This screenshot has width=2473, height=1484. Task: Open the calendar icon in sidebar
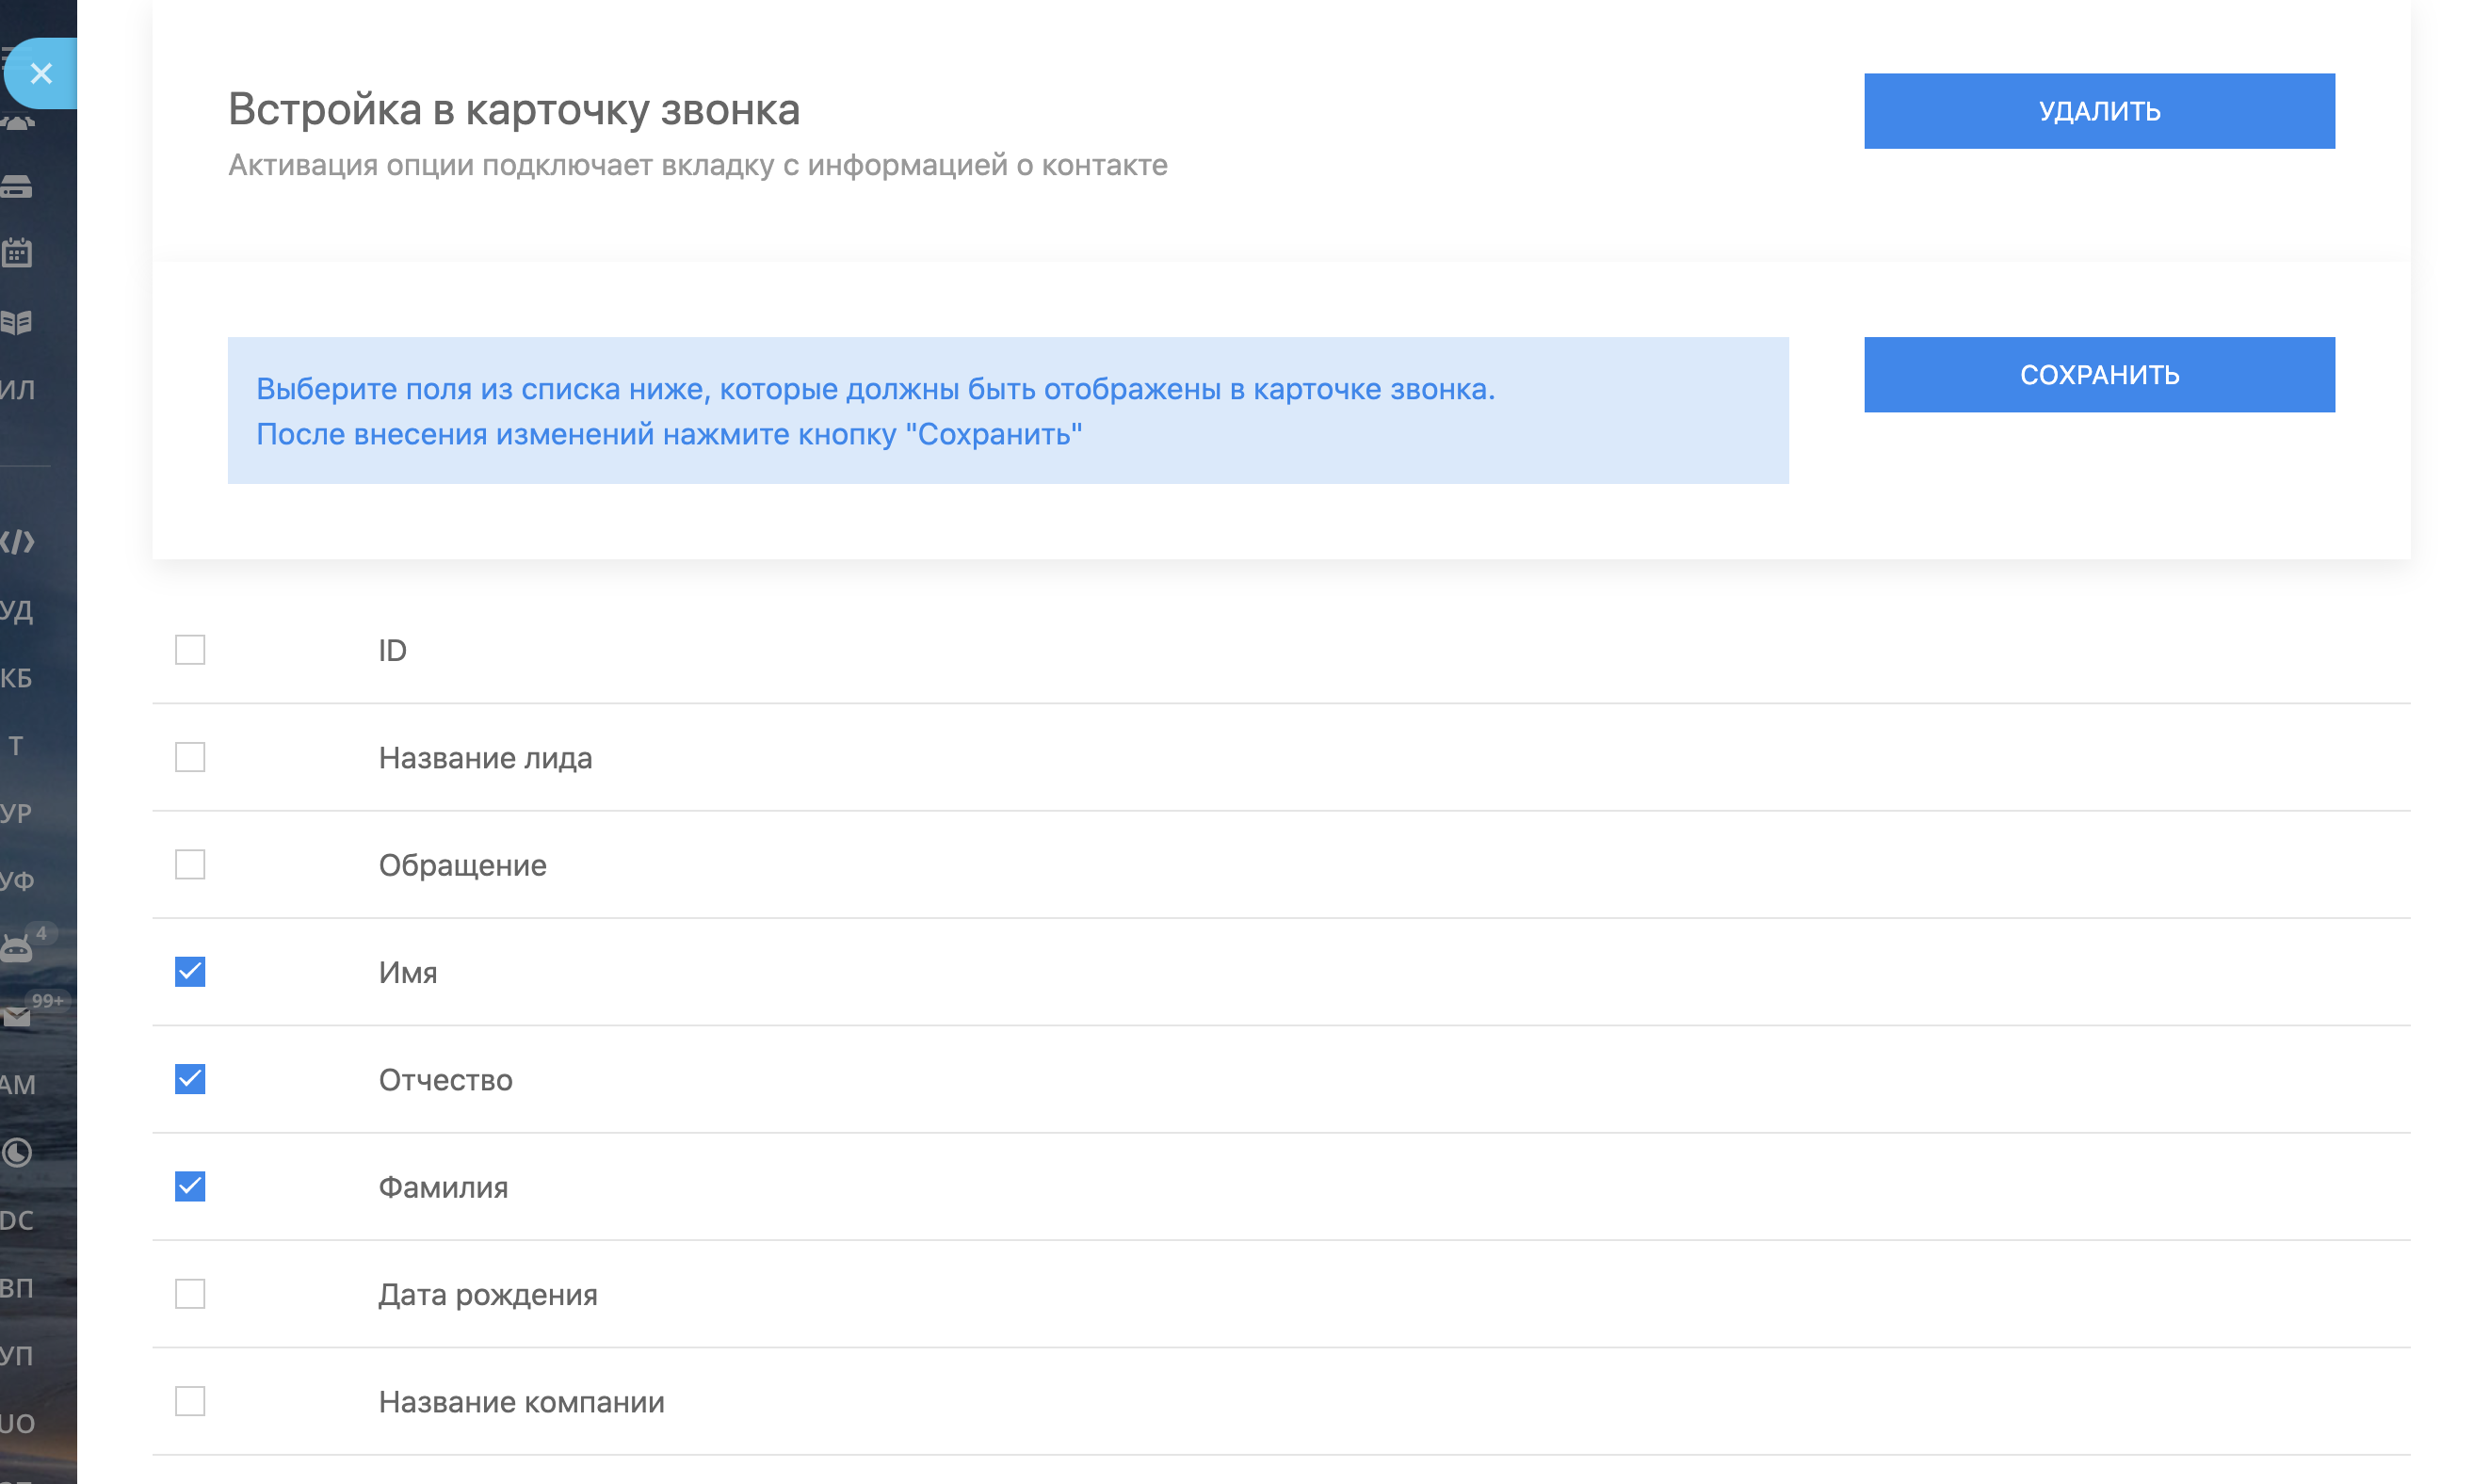point(17,253)
